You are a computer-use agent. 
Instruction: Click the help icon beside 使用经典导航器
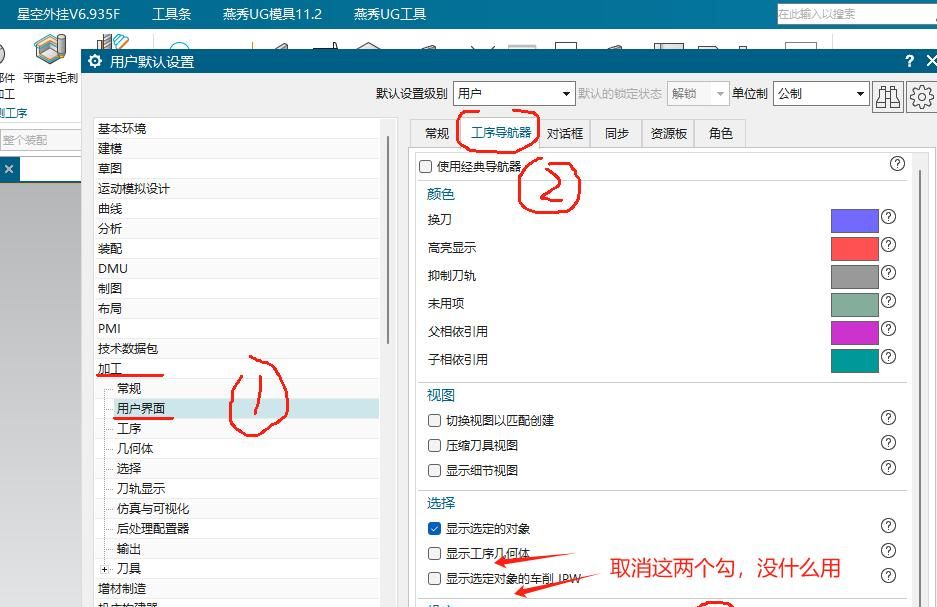click(897, 165)
